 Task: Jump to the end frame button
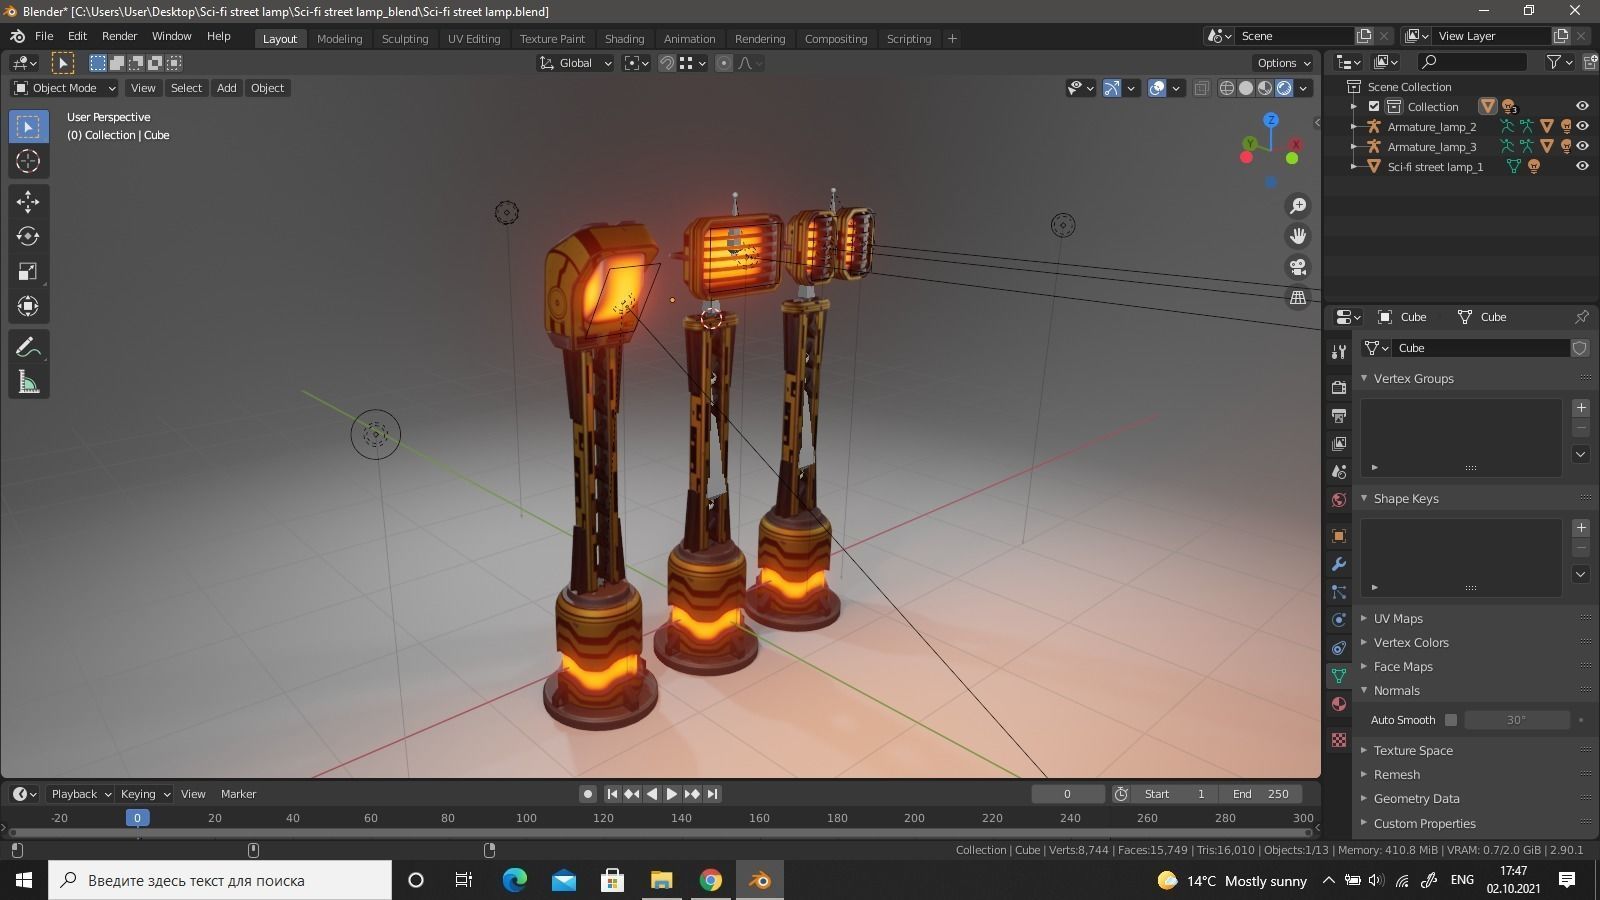click(712, 794)
